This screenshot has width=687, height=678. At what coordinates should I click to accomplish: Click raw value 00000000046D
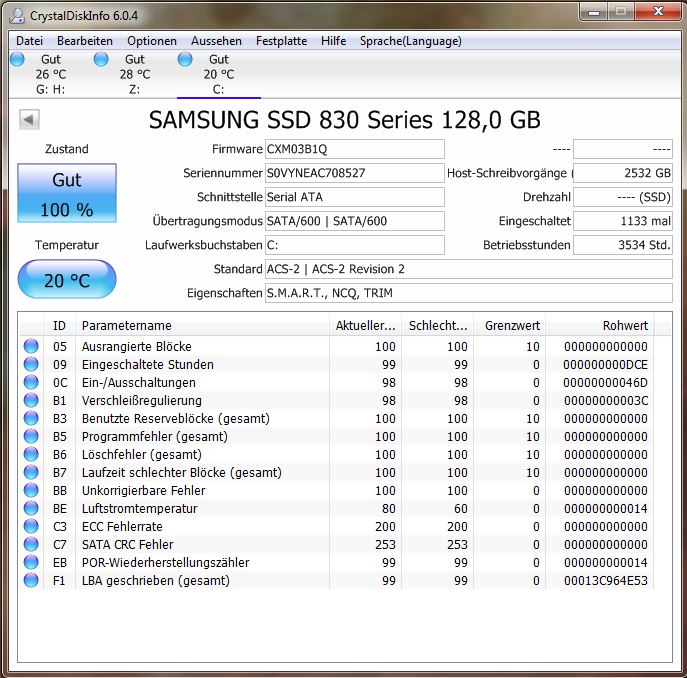[x=606, y=383]
